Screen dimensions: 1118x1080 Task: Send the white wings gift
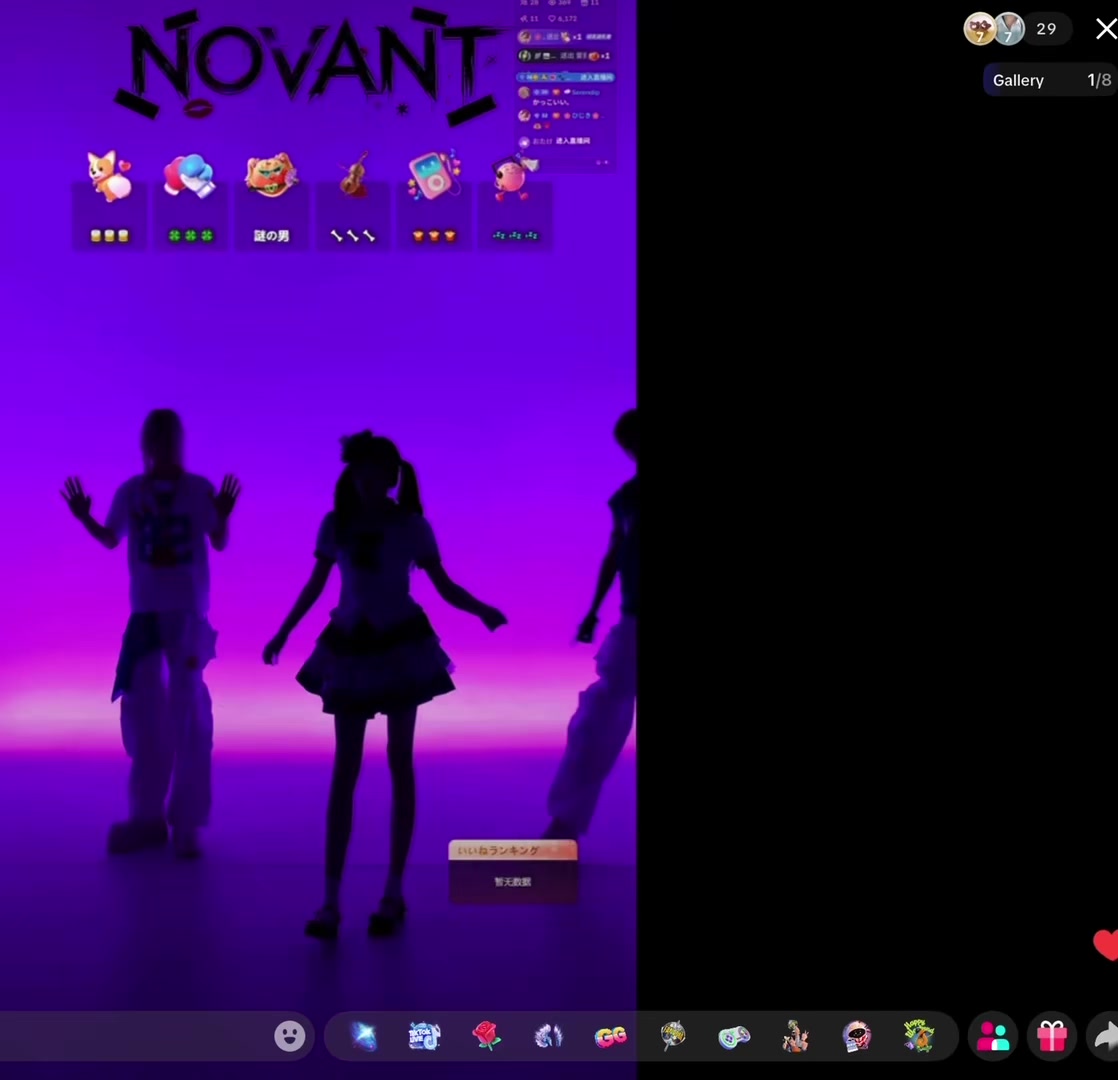(548, 1036)
